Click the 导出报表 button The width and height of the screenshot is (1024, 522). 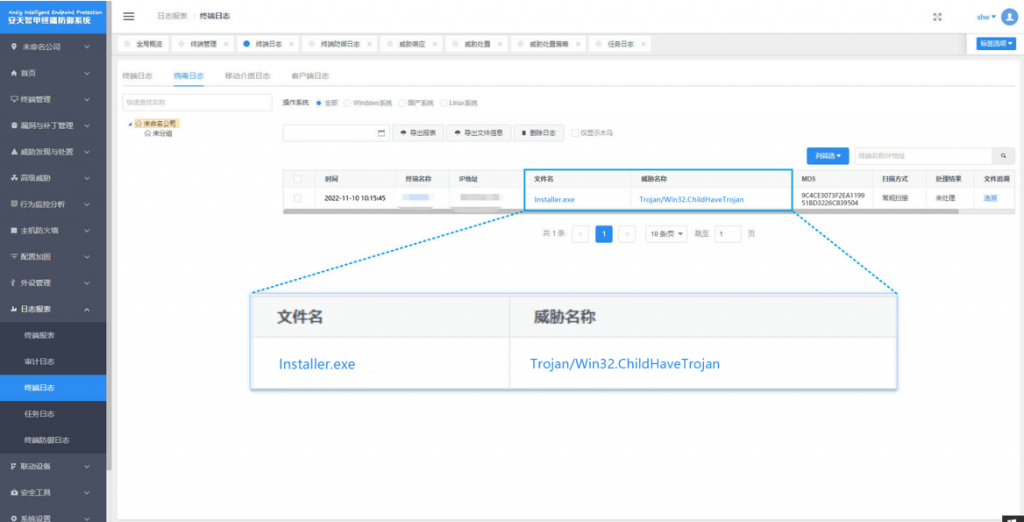(x=418, y=133)
